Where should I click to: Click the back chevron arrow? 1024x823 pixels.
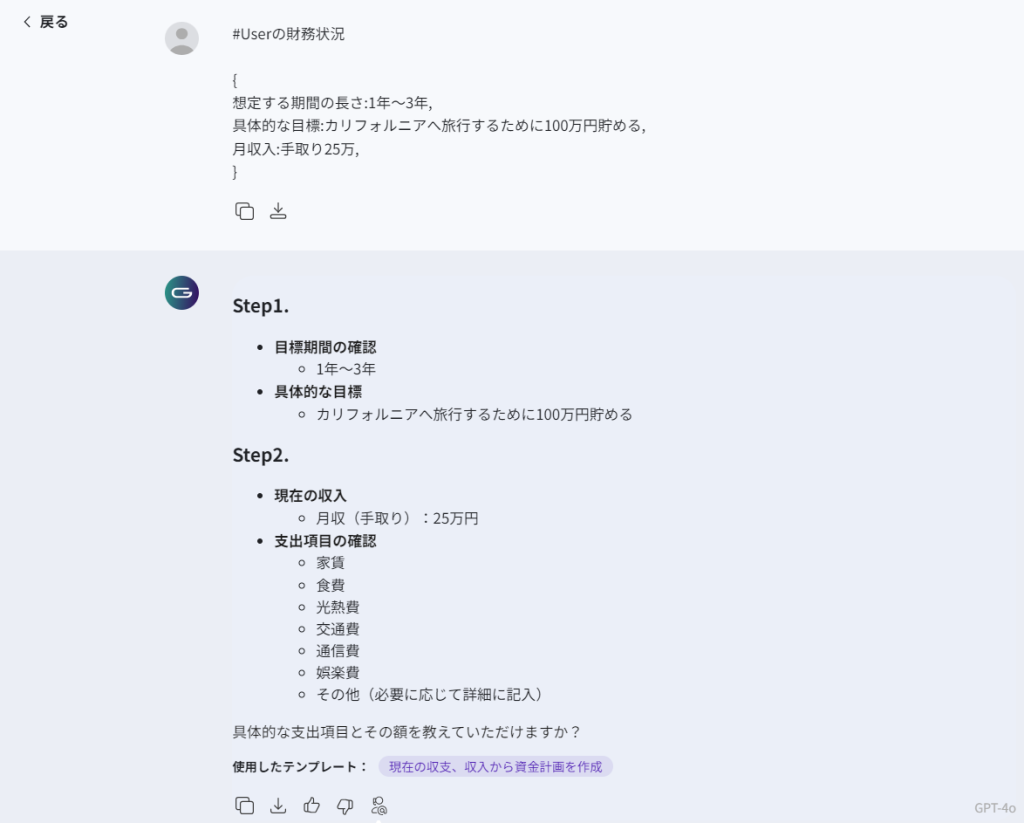point(27,22)
